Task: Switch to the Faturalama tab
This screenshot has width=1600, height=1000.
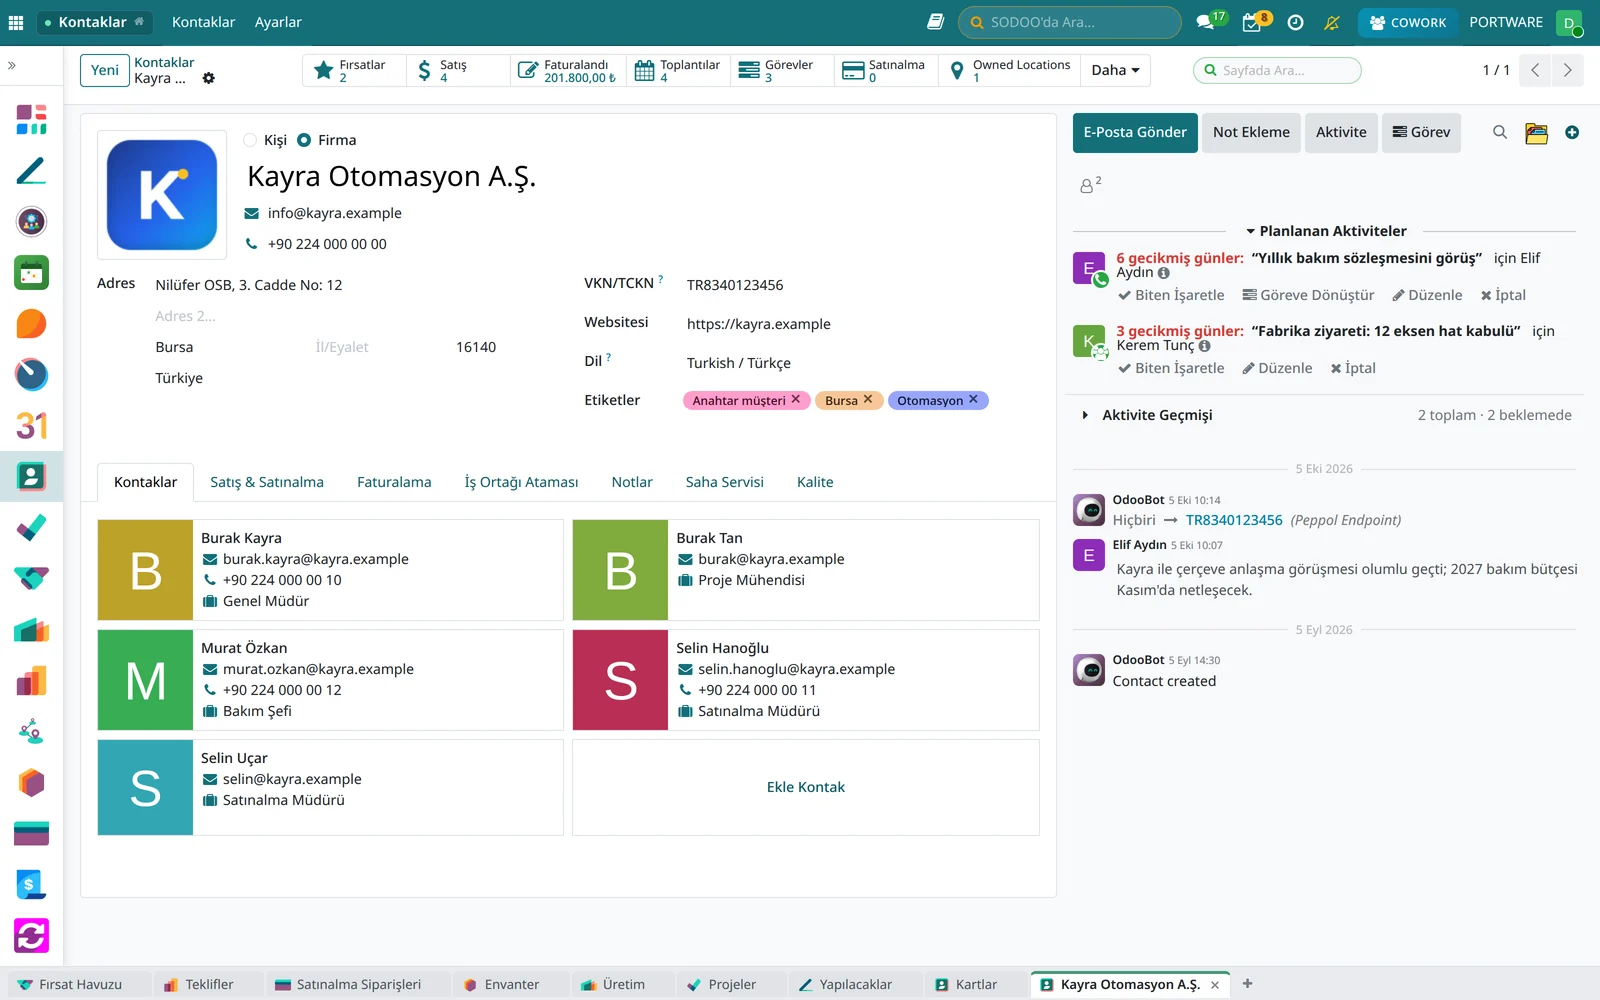Action: click(x=394, y=482)
